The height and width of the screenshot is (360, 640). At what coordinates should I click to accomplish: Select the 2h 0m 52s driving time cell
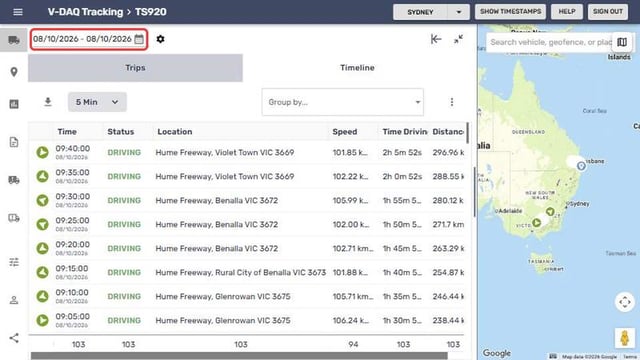(x=402, y=176)
